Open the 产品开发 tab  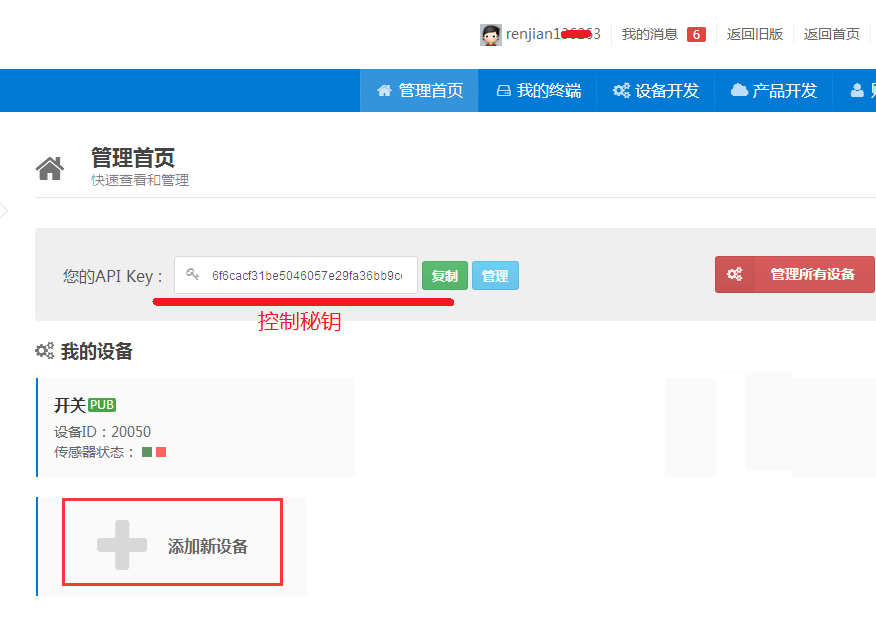[x=774, y=91]
